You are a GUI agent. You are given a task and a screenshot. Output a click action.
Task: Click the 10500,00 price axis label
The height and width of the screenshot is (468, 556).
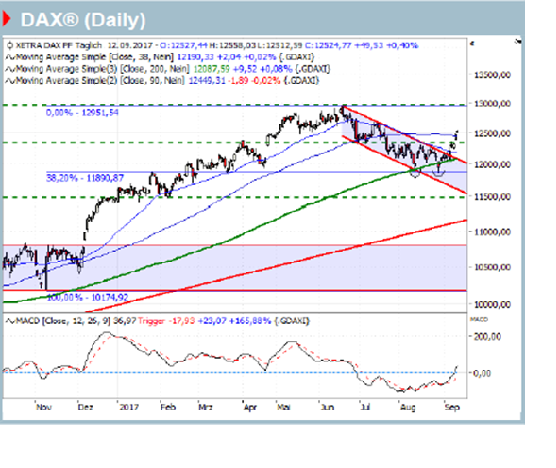[493, 267]
